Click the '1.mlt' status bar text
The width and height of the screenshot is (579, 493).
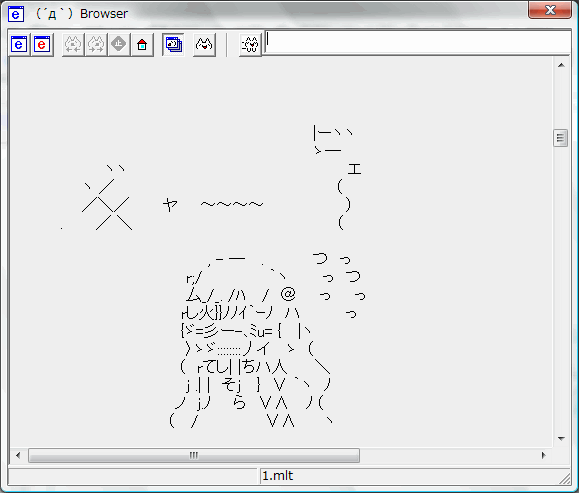(278, 476)
